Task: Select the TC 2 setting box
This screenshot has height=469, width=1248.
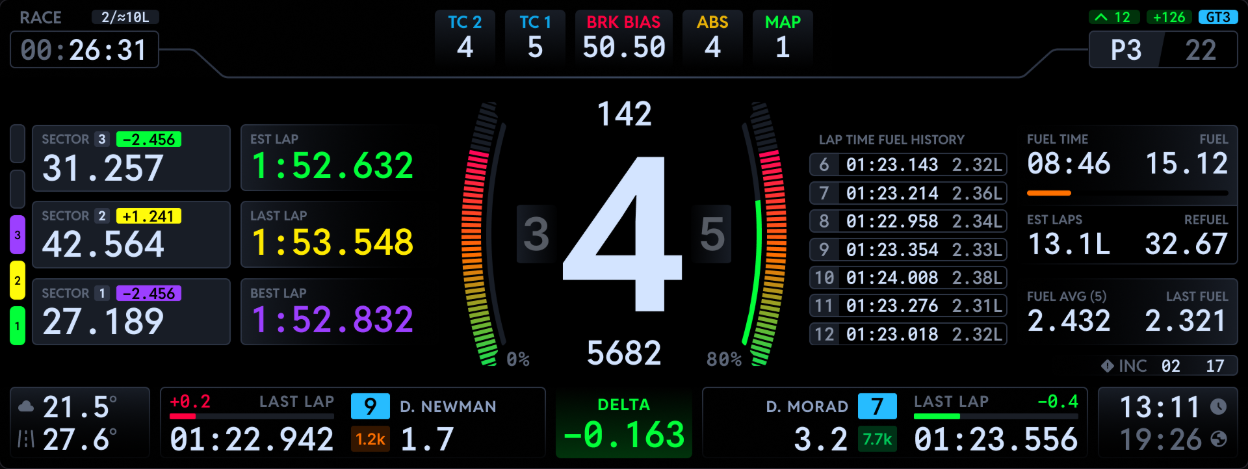Action: [x=465, y=37]
